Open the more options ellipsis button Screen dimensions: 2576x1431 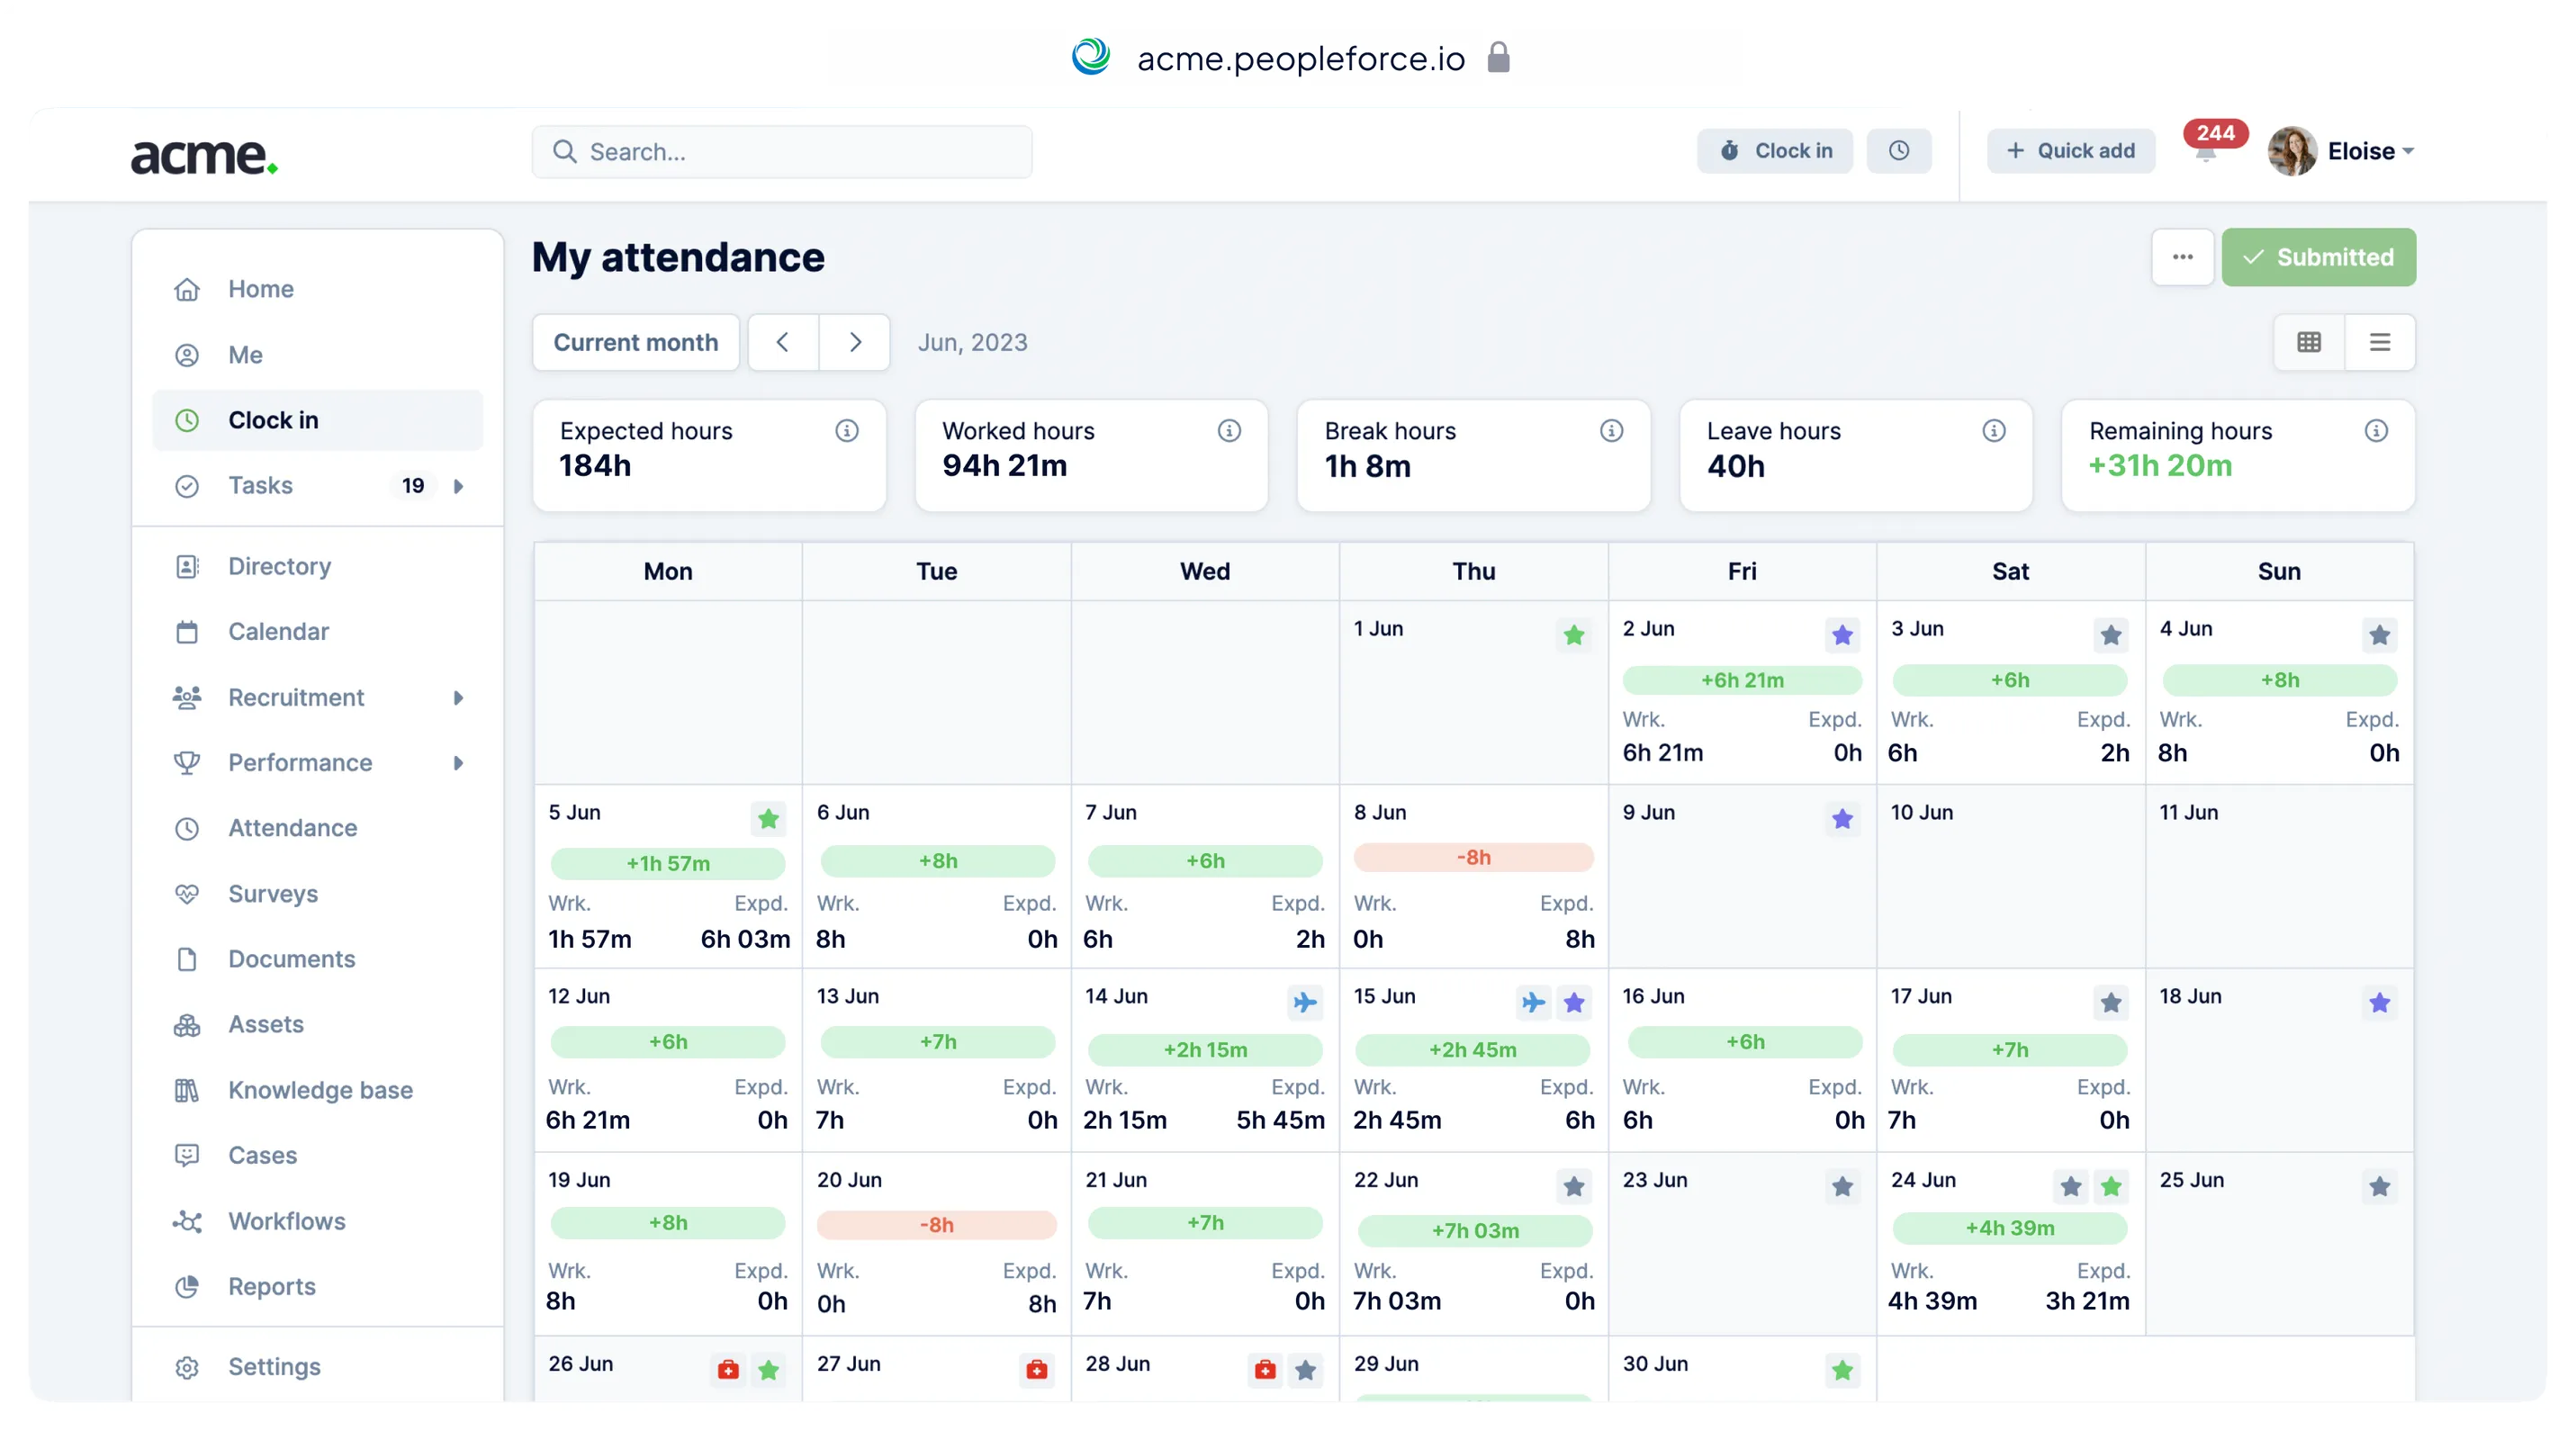(2182, 257)
